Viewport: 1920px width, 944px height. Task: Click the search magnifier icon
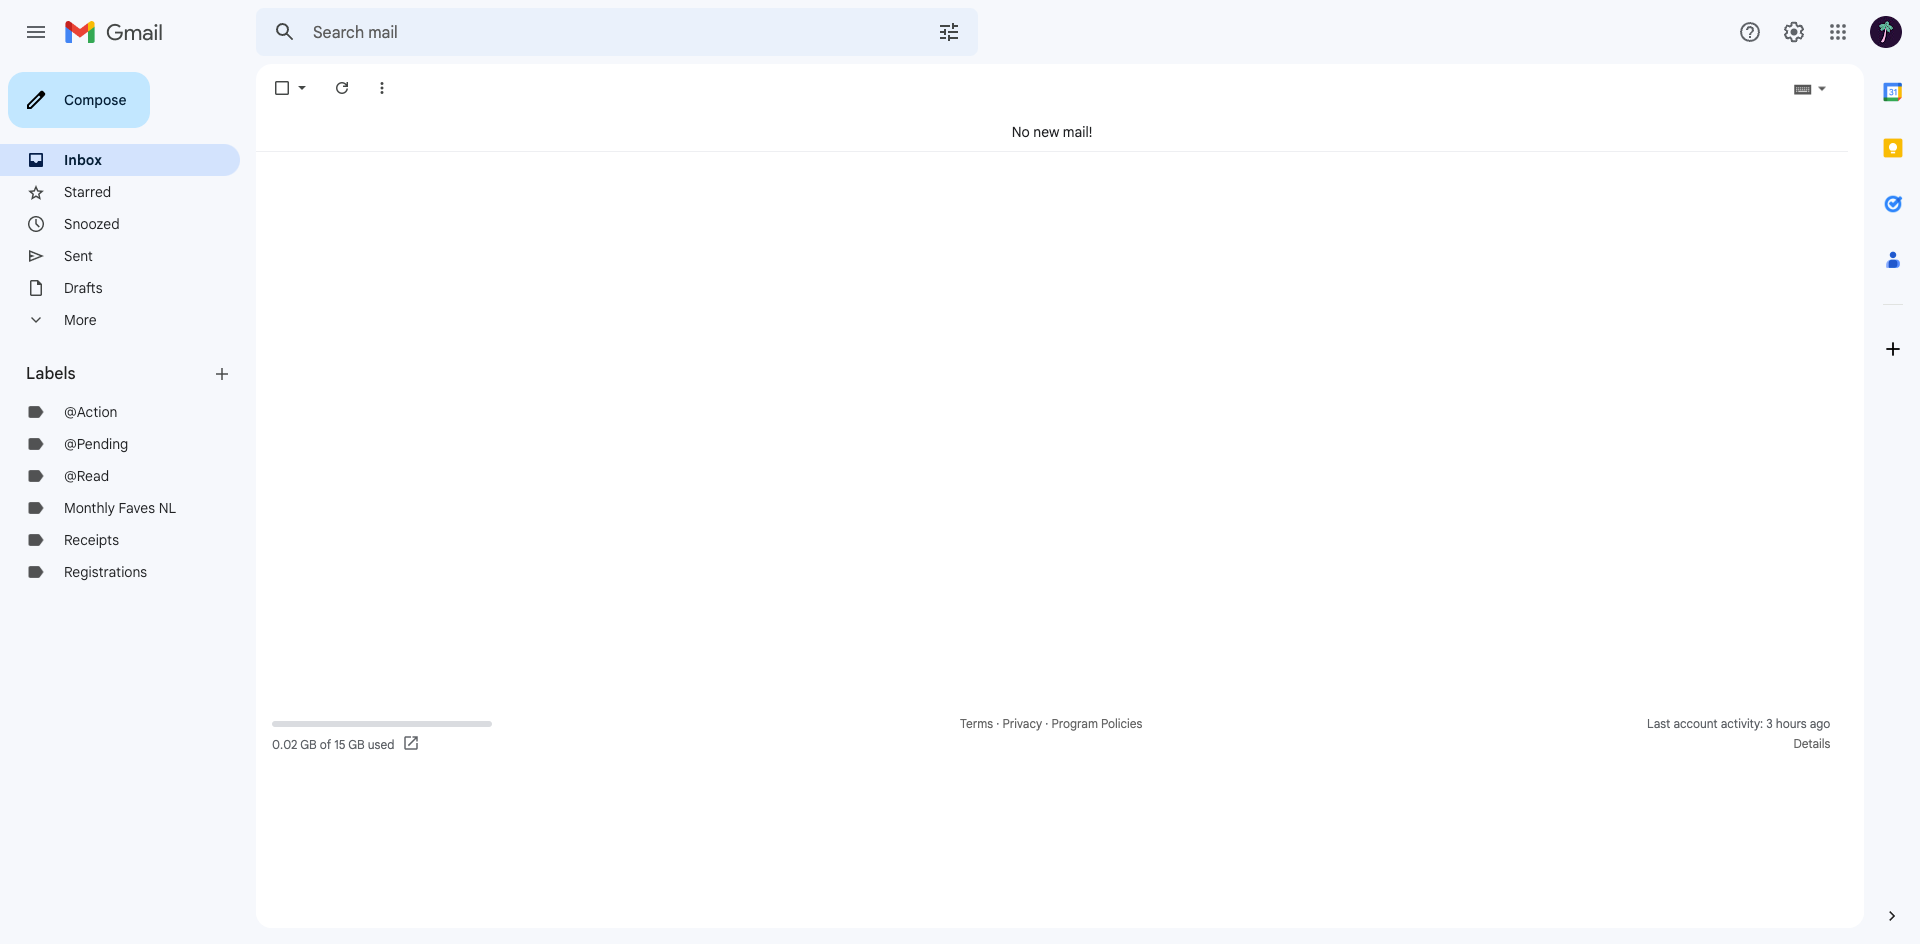coord(285,32)
